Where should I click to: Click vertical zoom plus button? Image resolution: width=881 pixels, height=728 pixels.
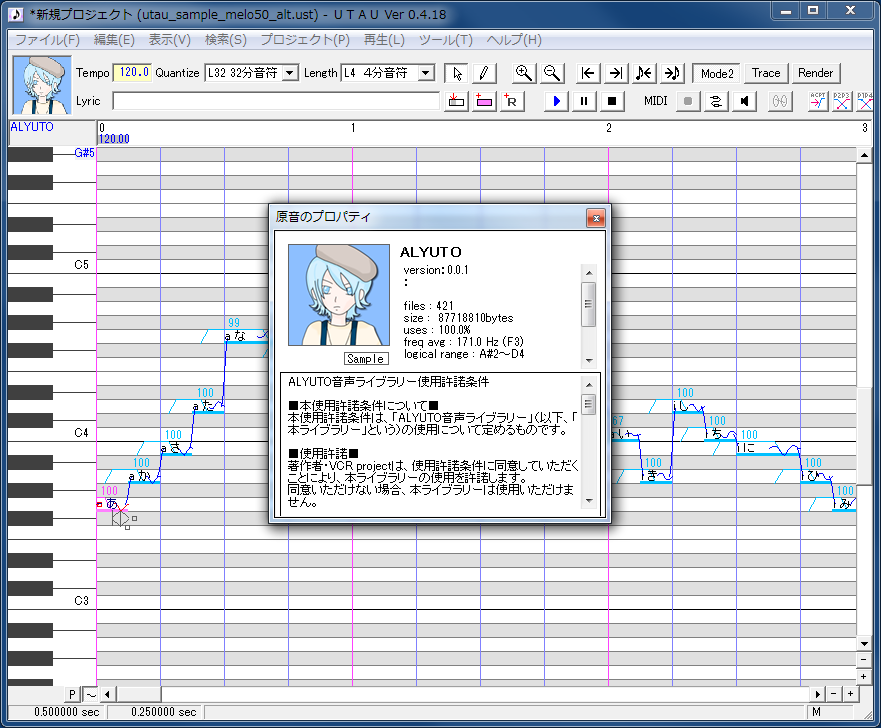[864, 676]
